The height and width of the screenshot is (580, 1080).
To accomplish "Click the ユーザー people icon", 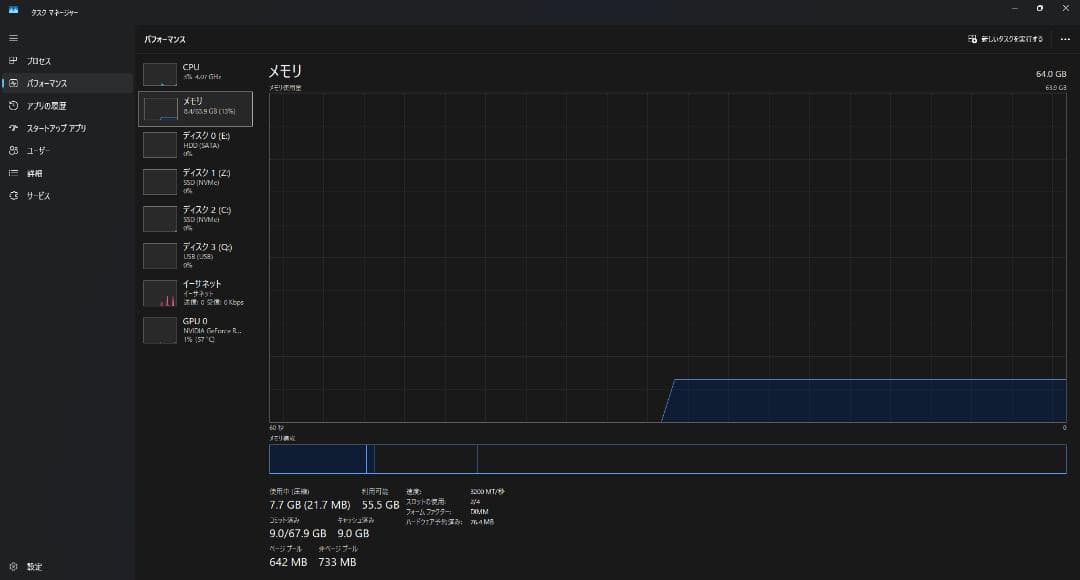I will point(13,150).
